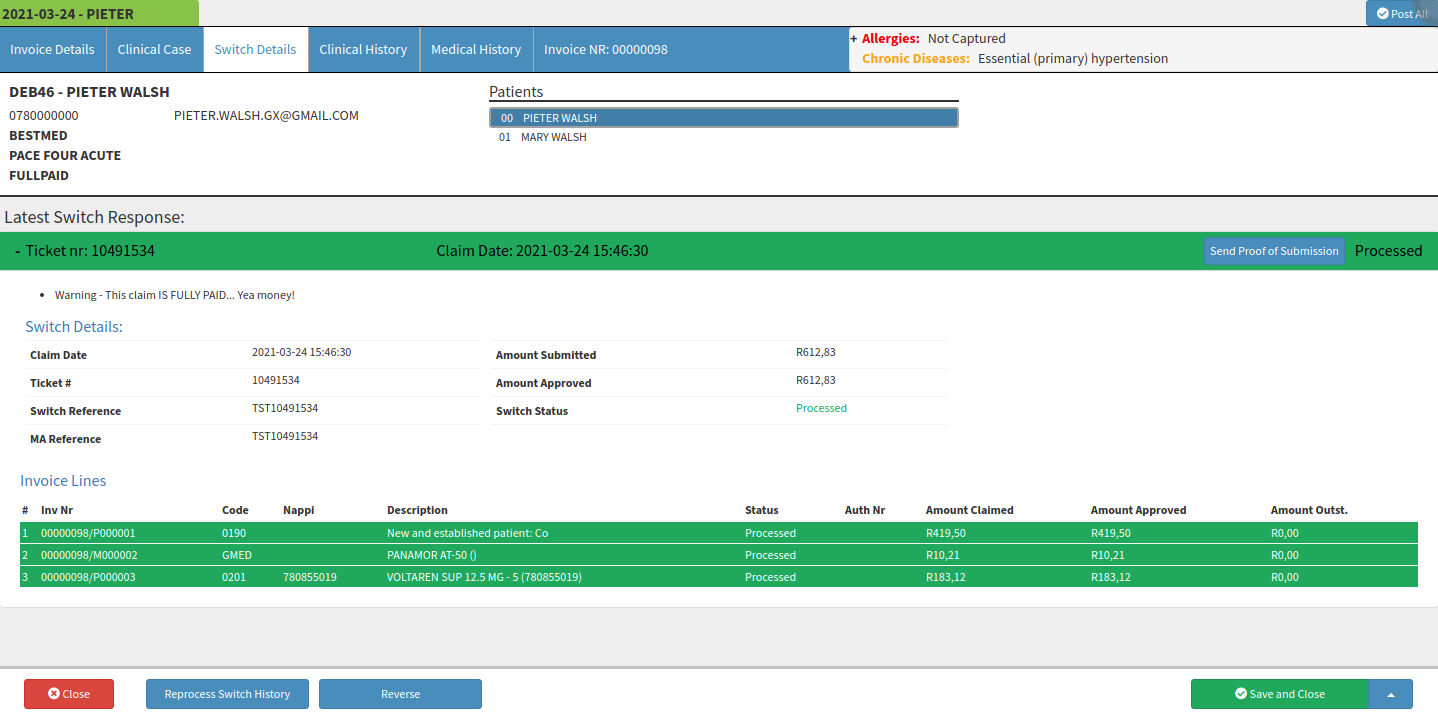This screenshot has height=714, width=1438.
Task: Click Reprocess Switch History button
Action: [x=227, y=694]
